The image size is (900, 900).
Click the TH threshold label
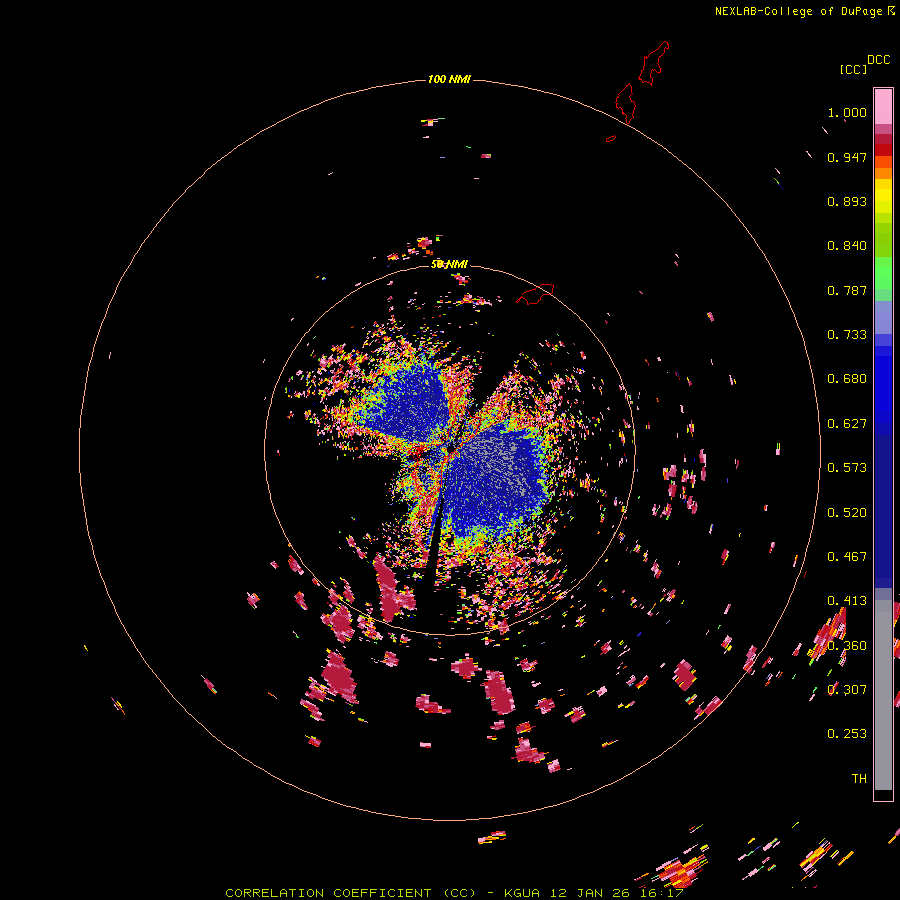click(859, 779)
